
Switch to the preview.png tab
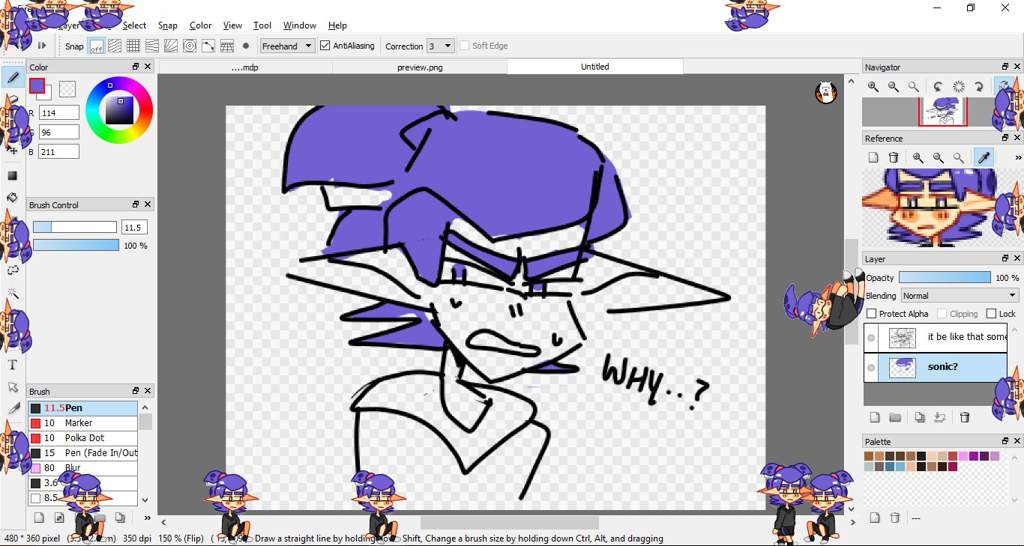tap(420, 67)
